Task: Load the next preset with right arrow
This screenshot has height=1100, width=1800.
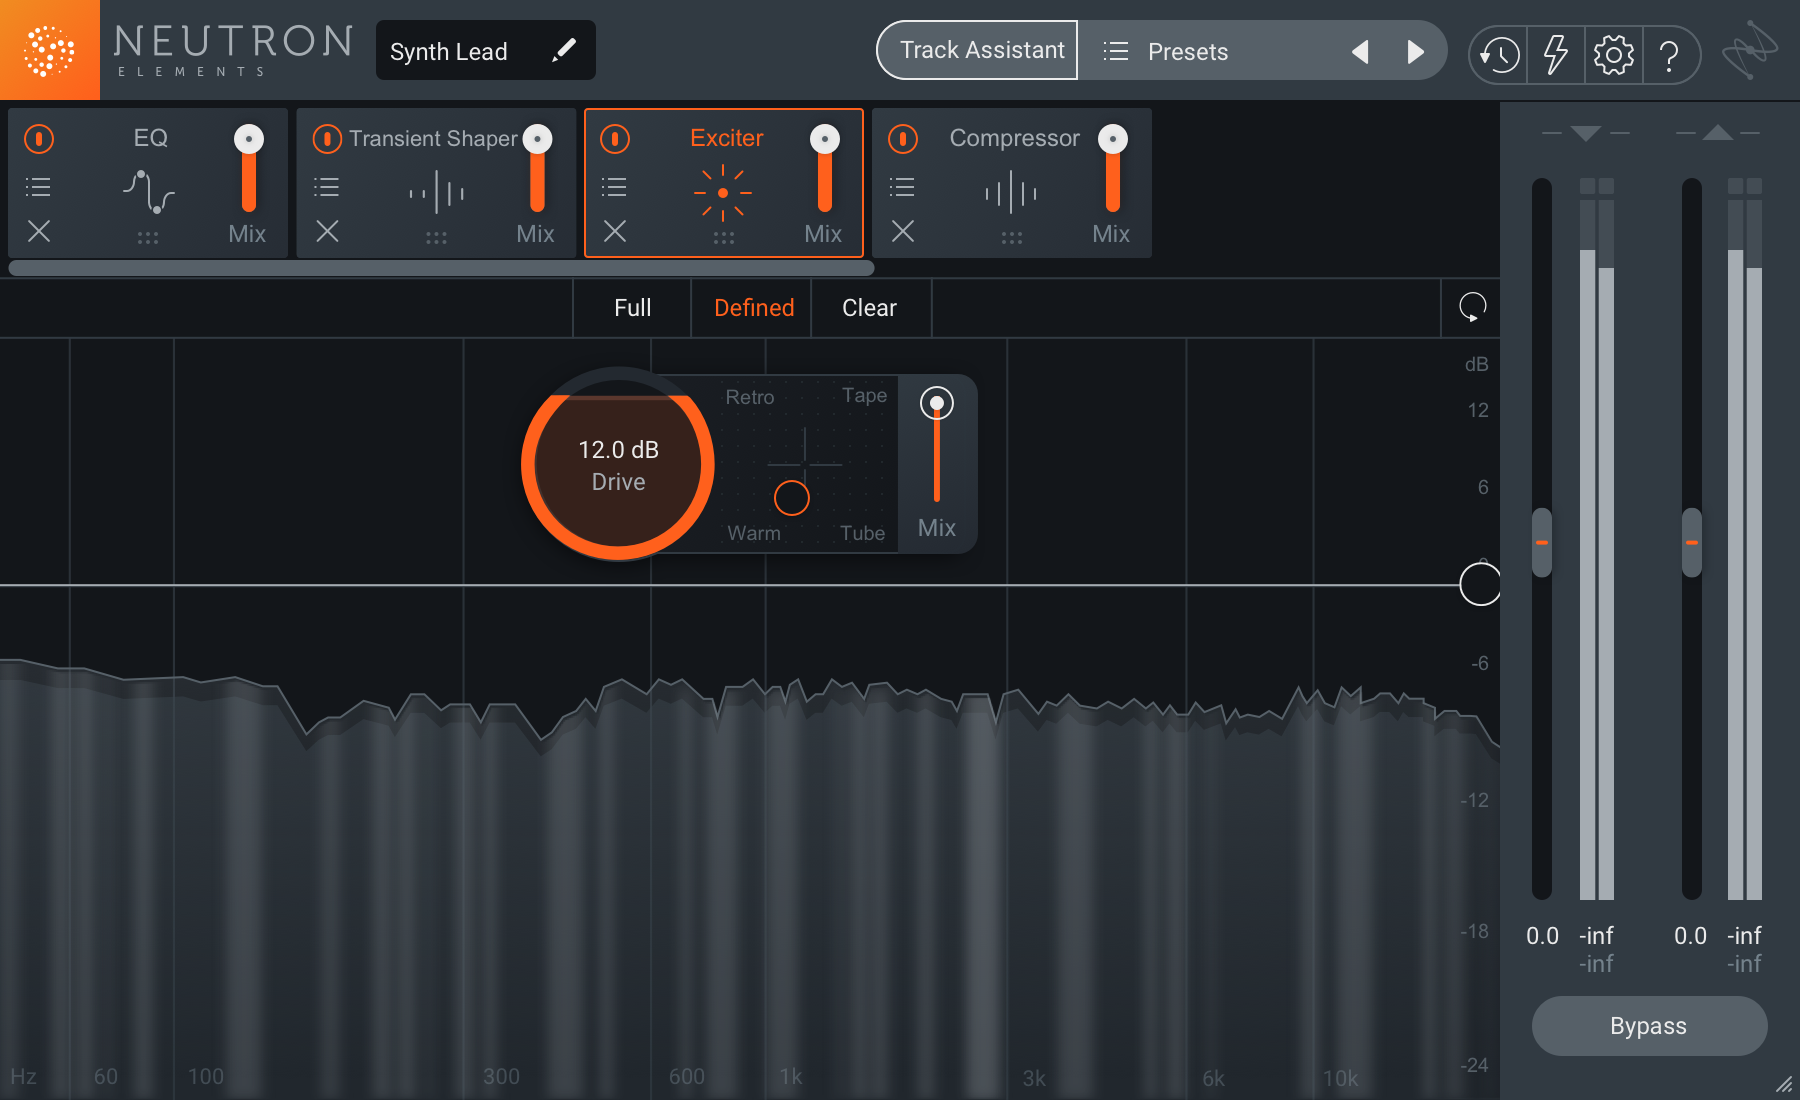Action: 1415,51
